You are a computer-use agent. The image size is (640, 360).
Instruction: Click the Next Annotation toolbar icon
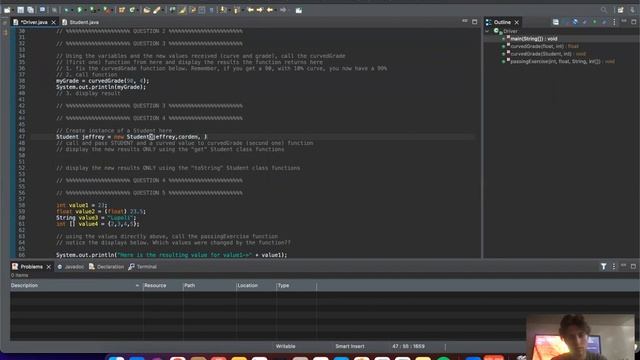point(222,10)
